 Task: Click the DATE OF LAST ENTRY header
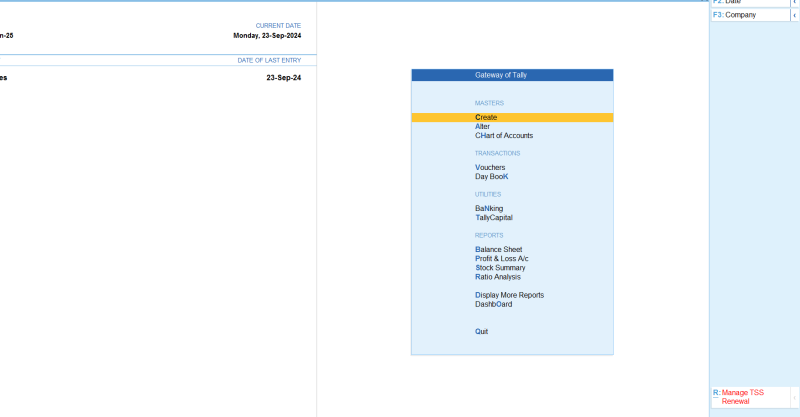(x=269, y=60)
